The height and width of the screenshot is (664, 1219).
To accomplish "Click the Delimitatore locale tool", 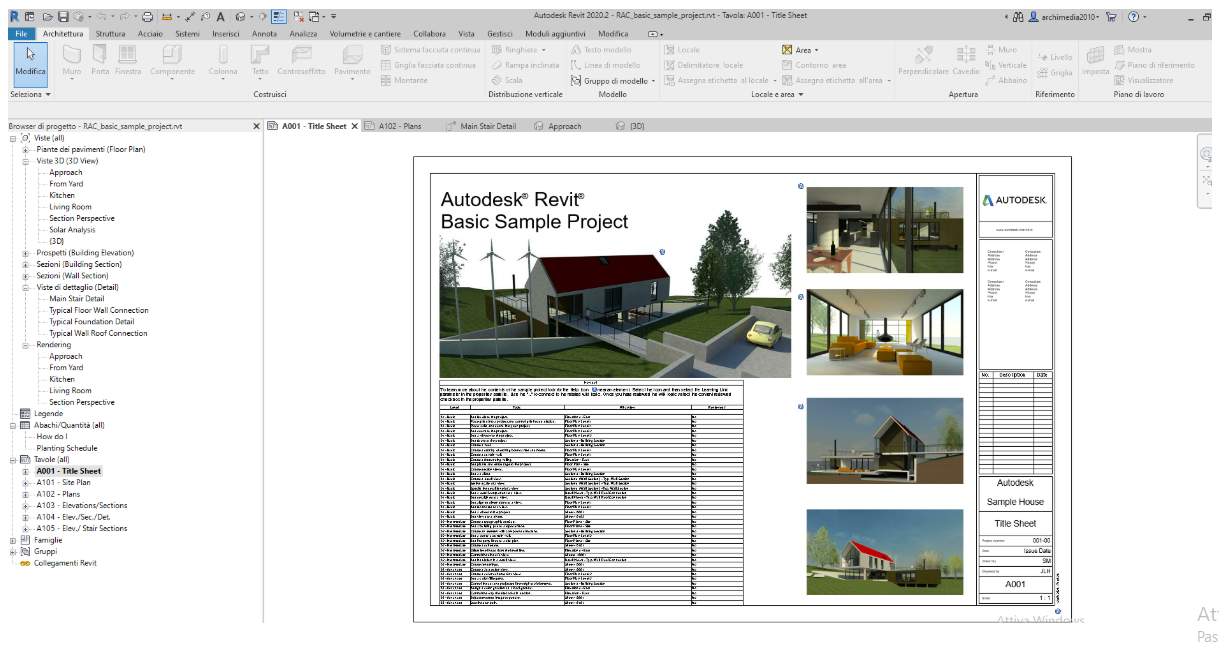I will click(x=705, y=65).
